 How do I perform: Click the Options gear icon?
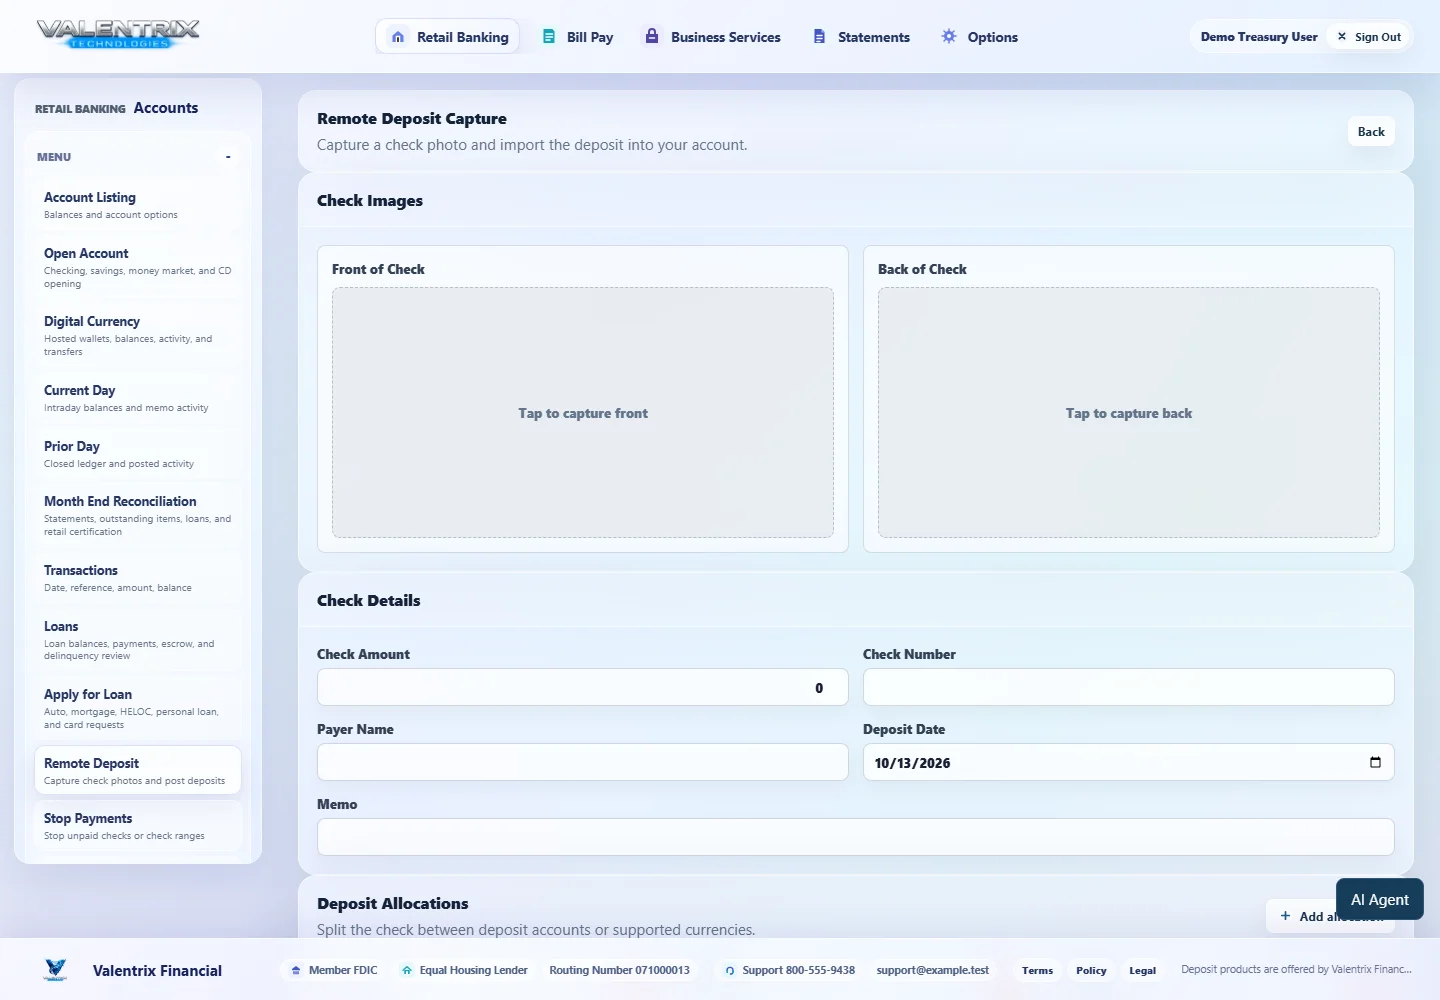coord(949,36)
